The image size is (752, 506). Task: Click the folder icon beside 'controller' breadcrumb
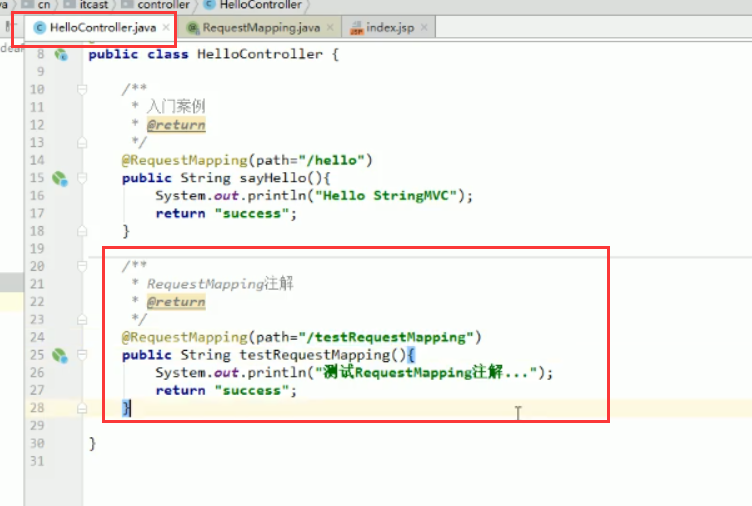pos(127,4)
